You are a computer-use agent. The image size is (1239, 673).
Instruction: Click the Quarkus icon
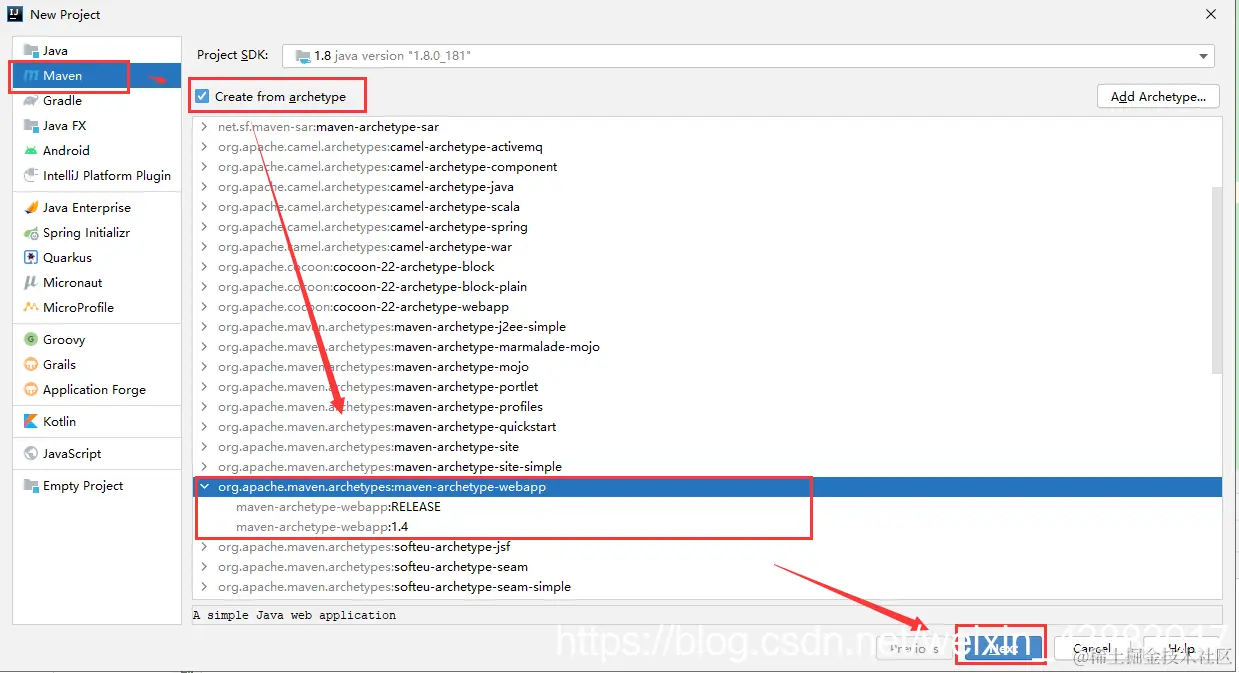31,258
